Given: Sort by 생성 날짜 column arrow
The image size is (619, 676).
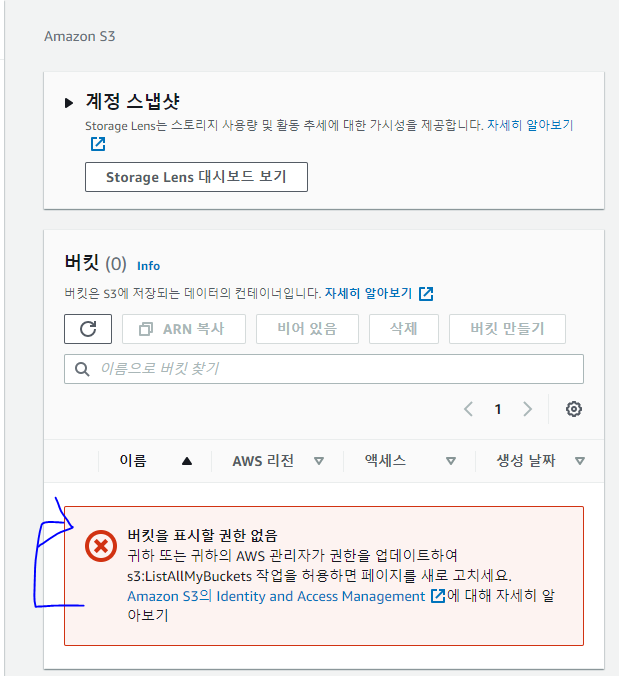Looking at the screenshot, I should pos(580,461).
